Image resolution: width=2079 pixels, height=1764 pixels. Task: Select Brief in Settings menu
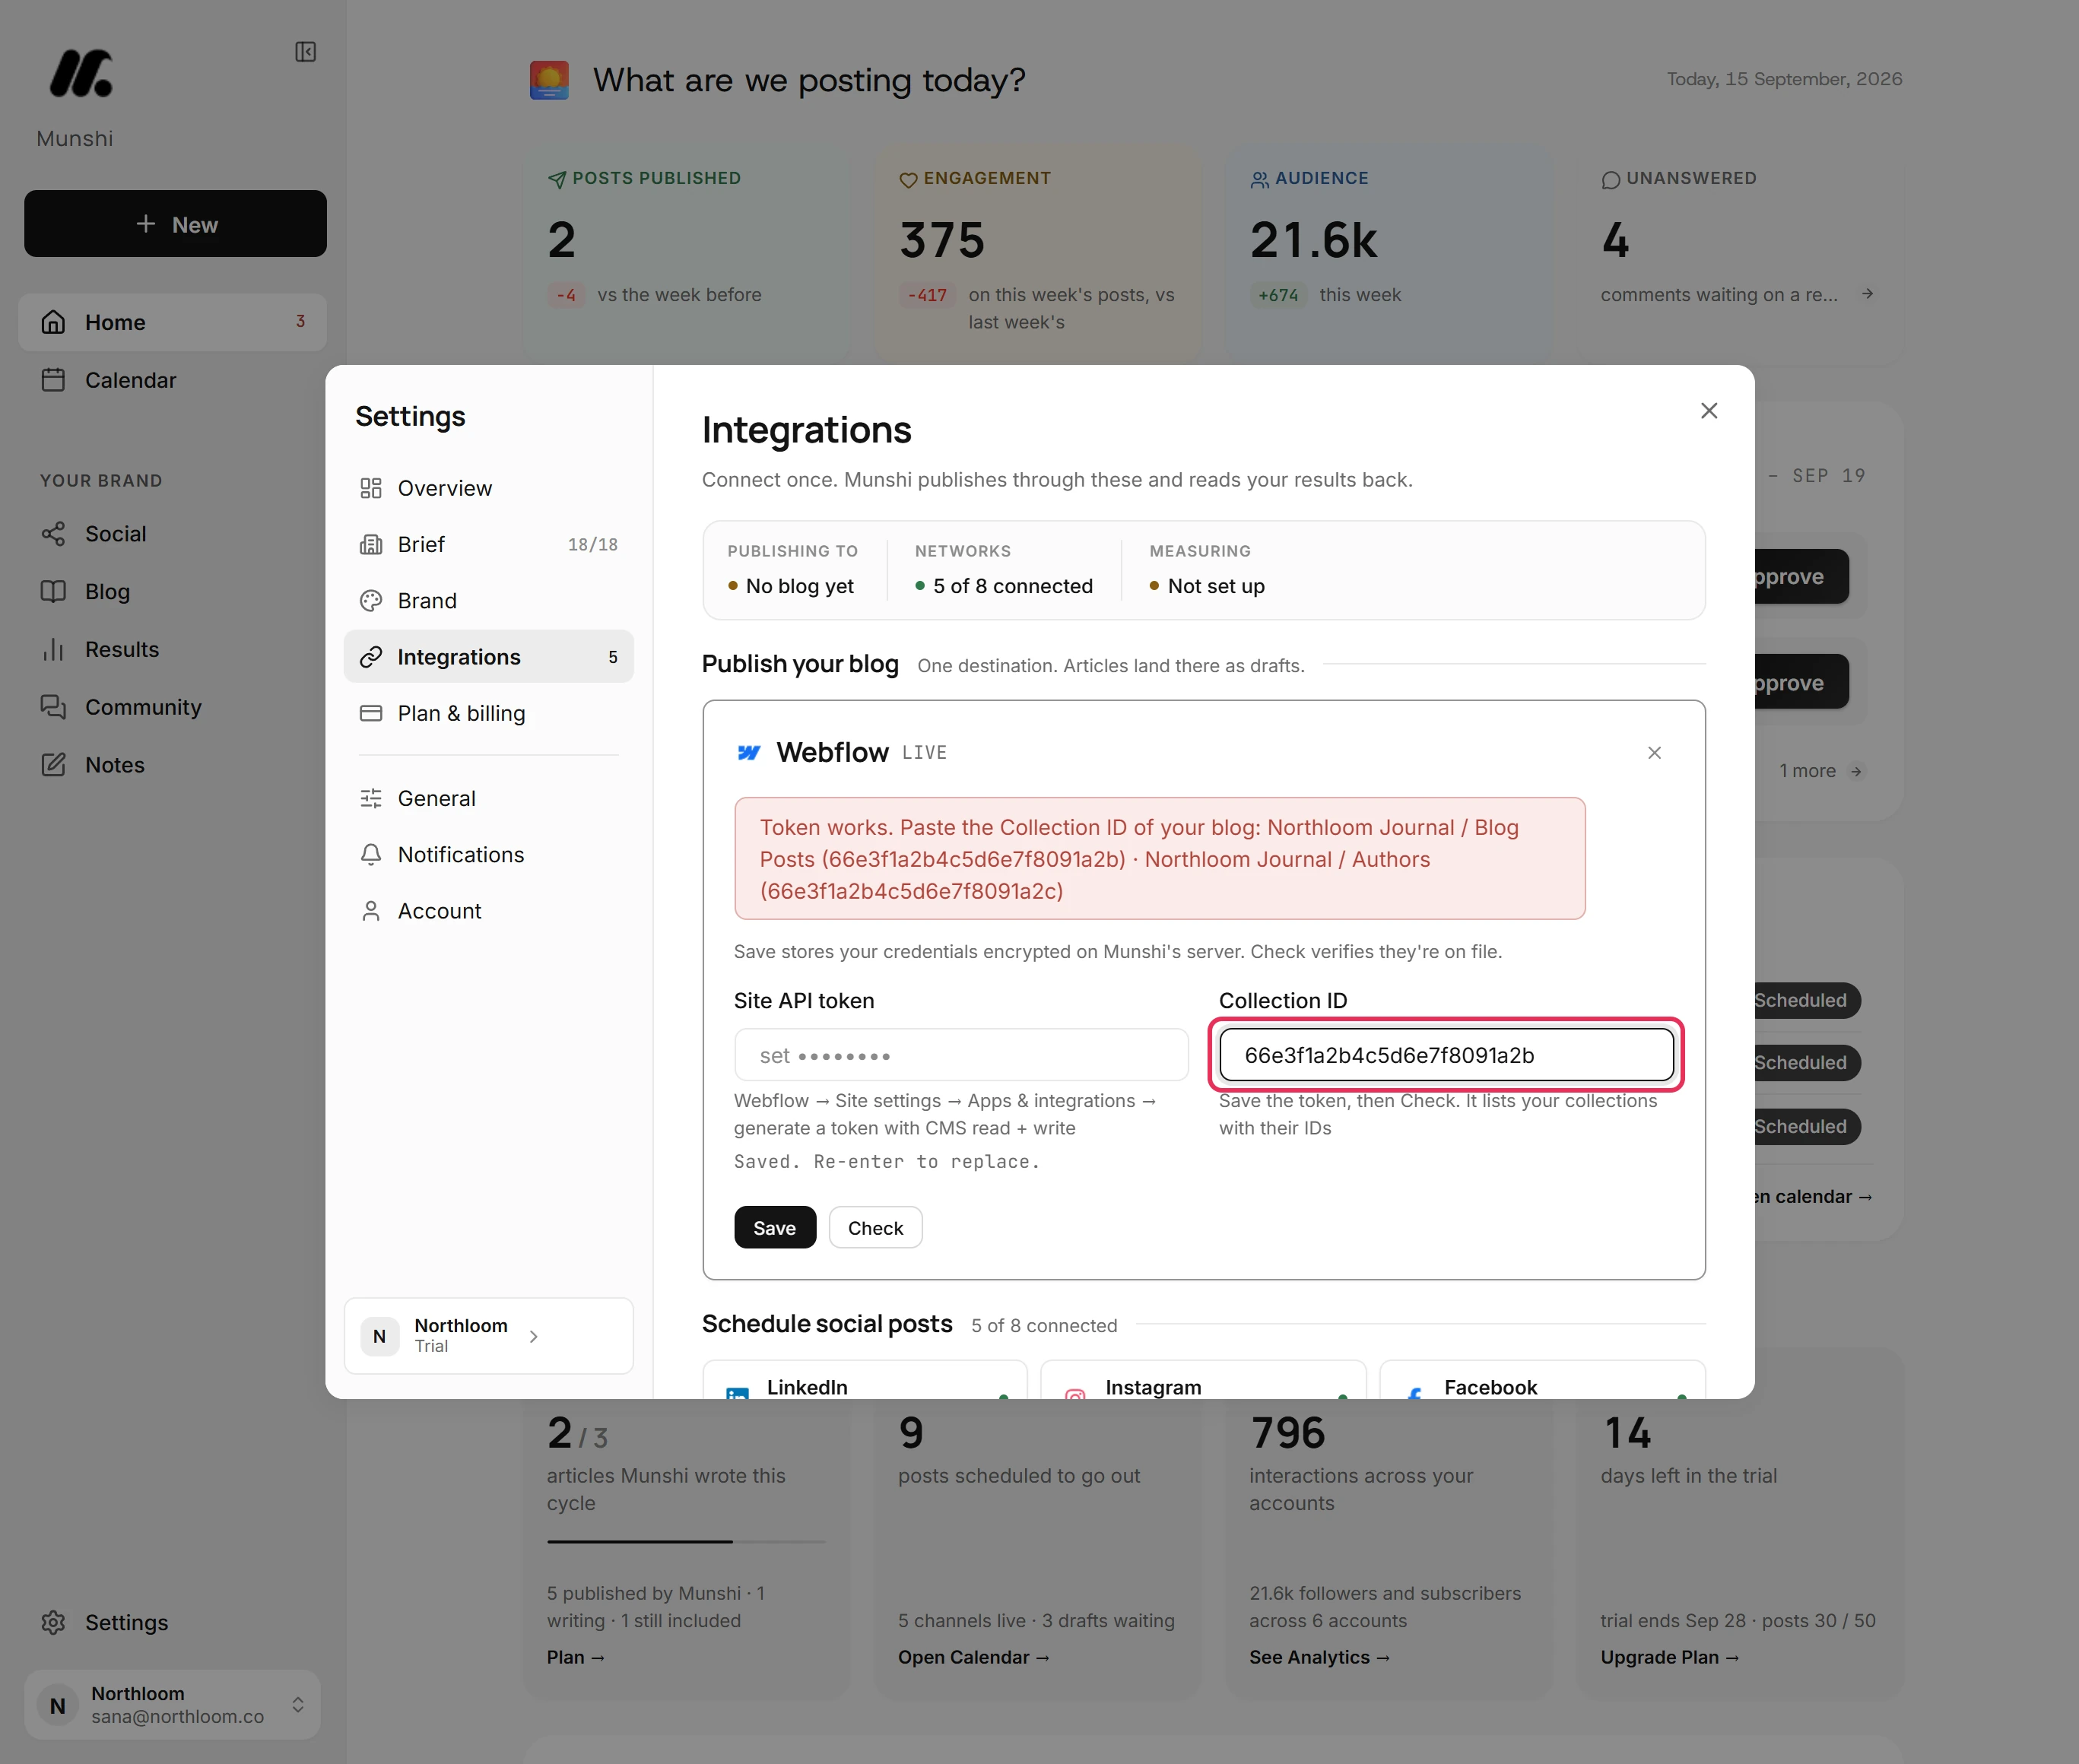click(x=488, y=544)
